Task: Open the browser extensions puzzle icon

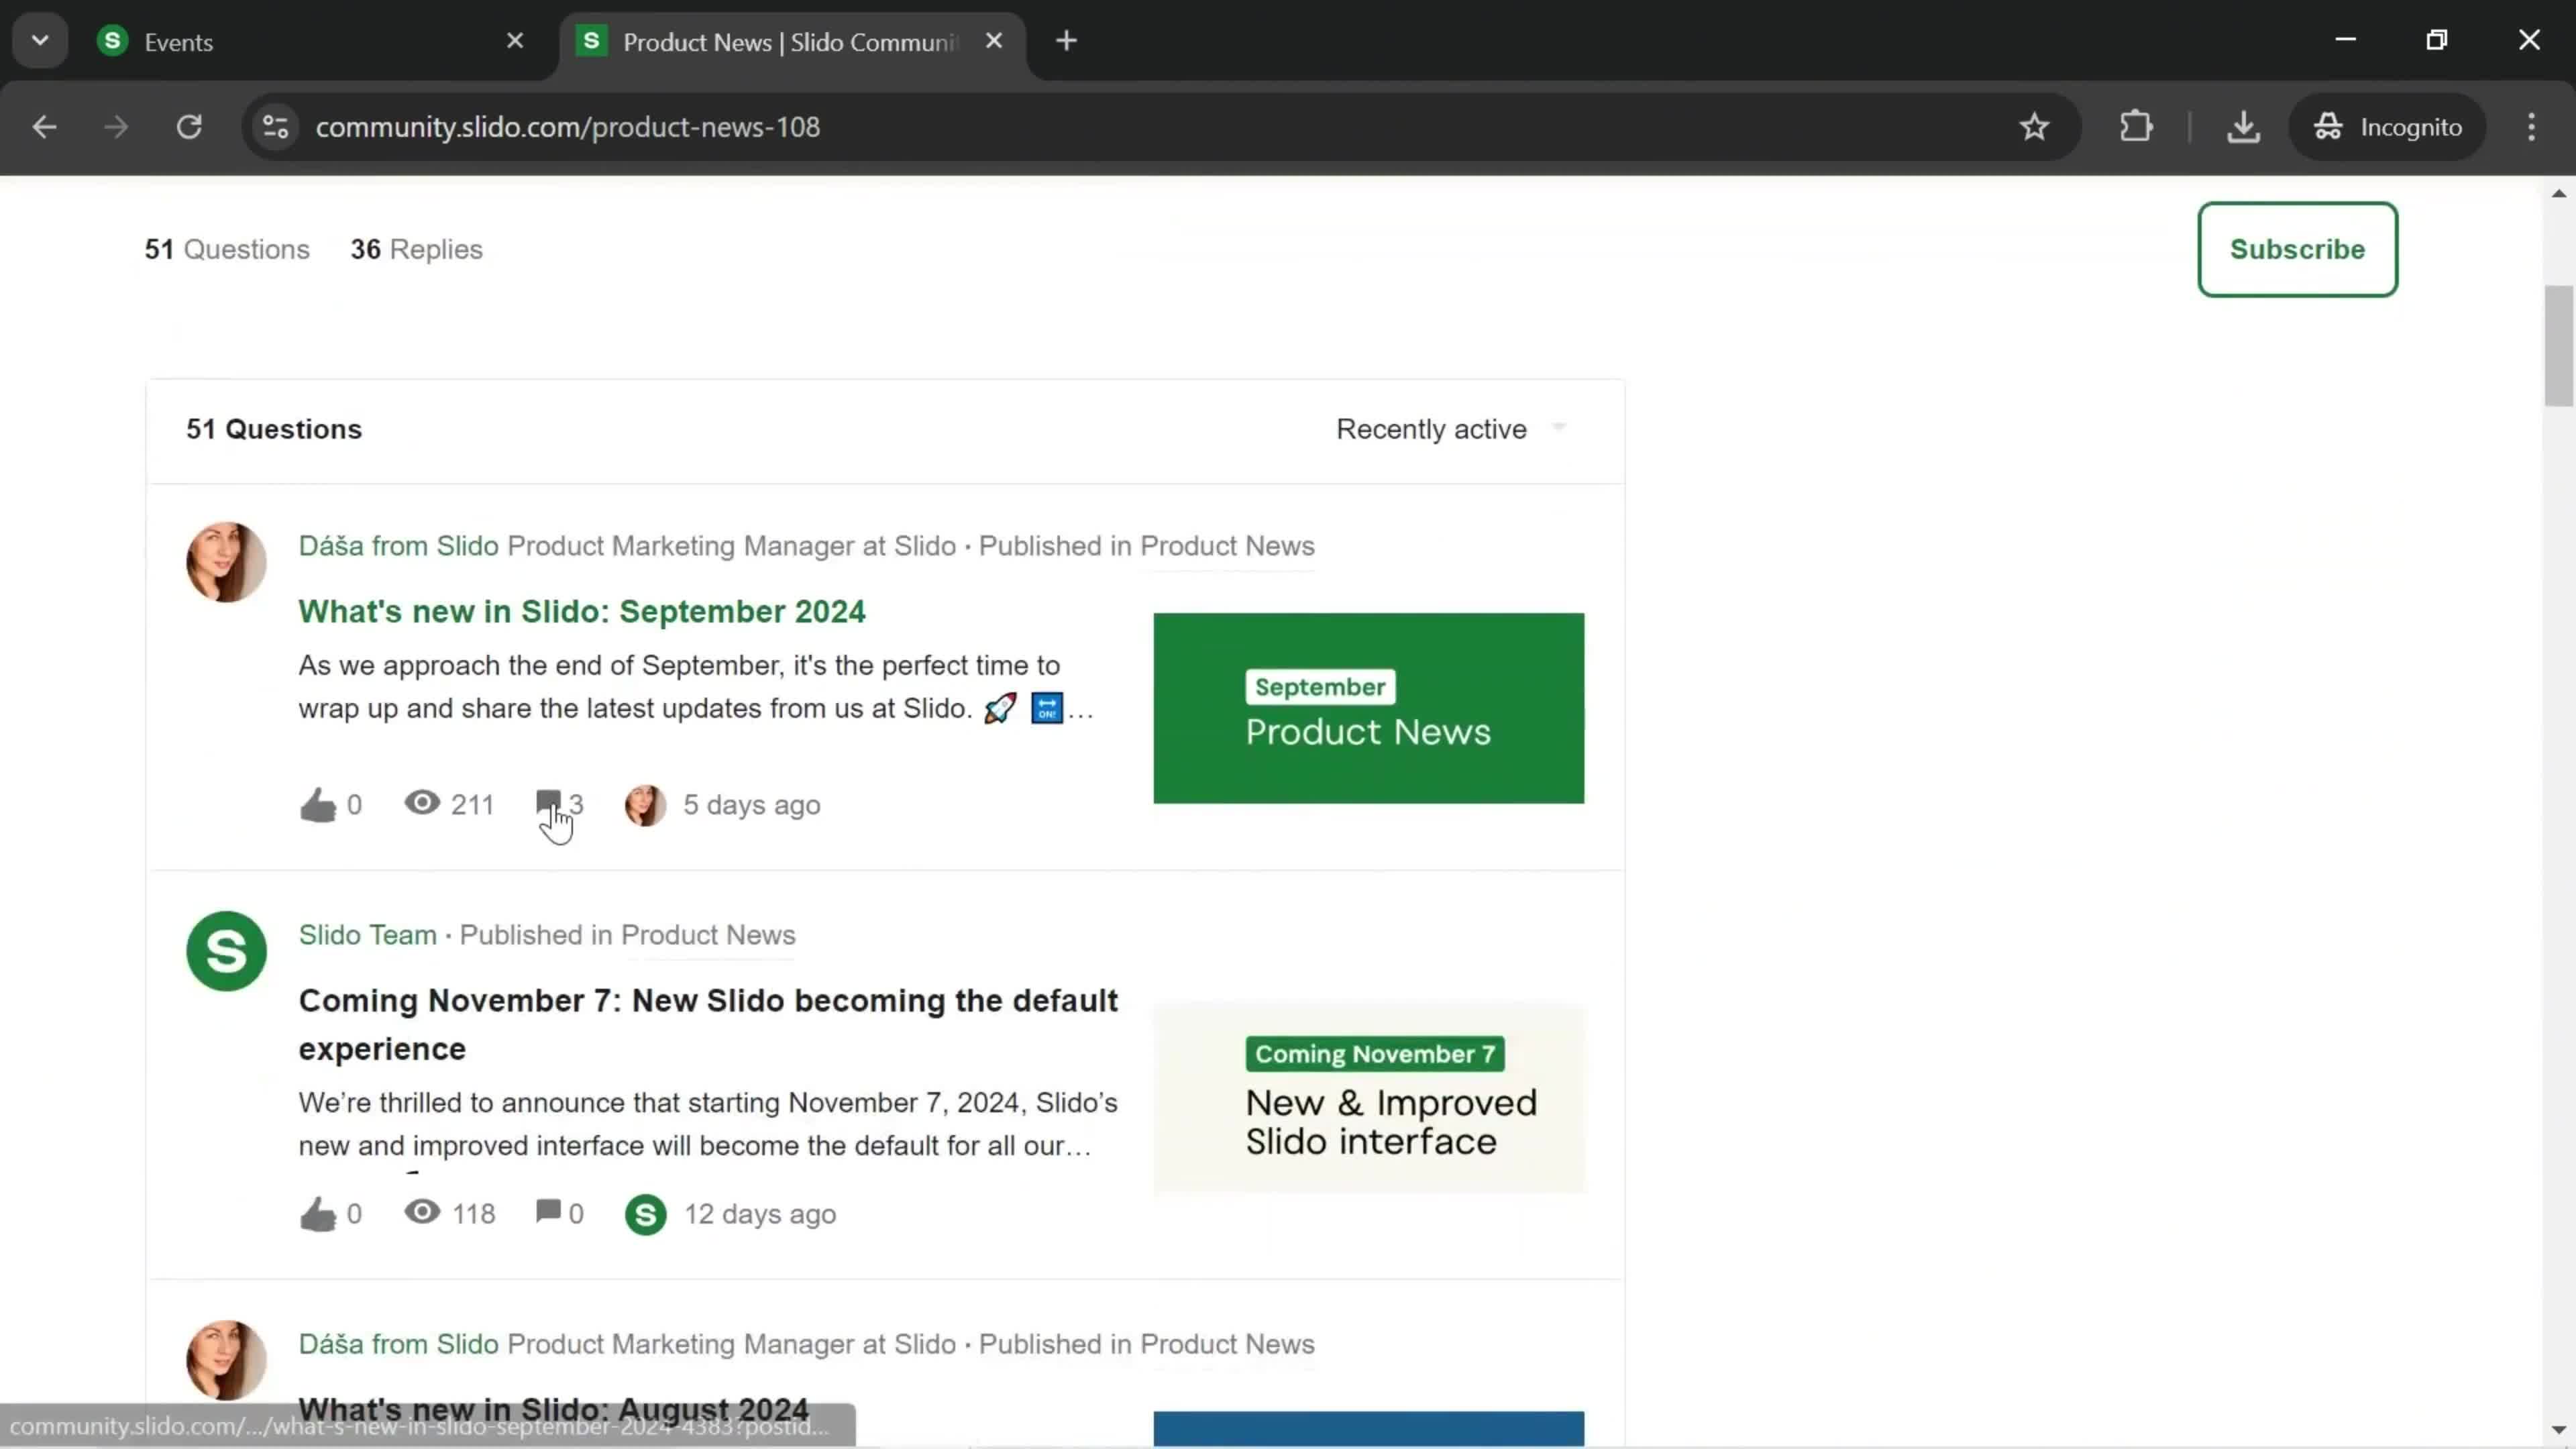Action: (2136, 127)
